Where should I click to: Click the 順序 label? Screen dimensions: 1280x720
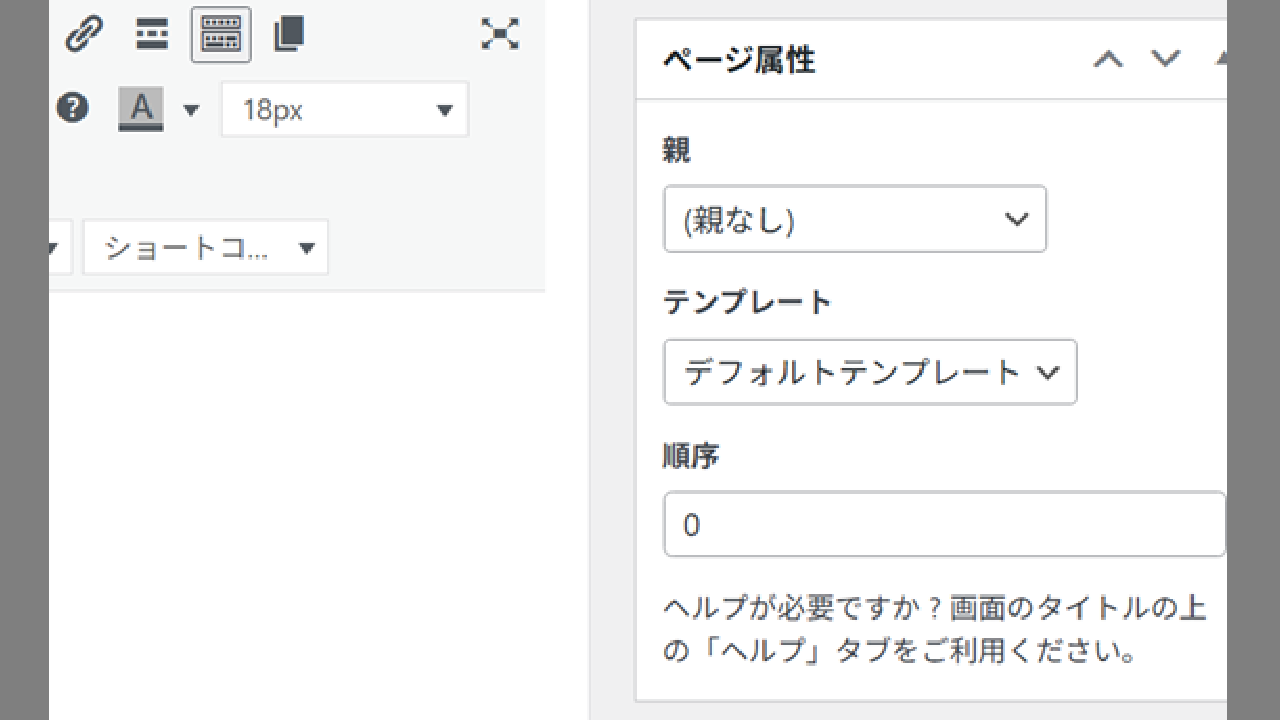[x=691, y=456]
